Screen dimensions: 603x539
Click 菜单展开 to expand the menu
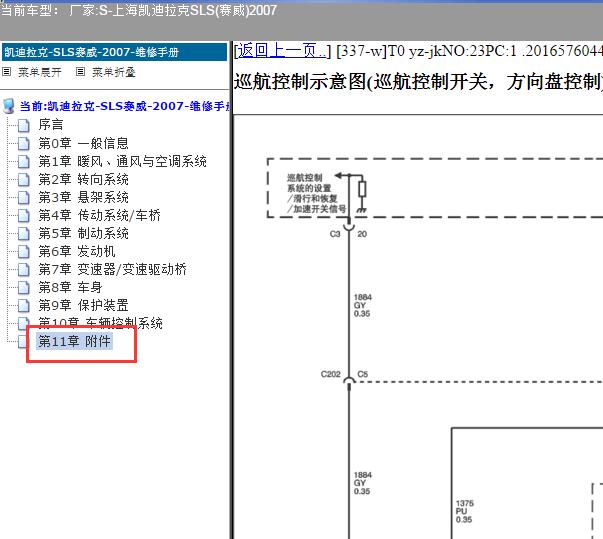[x=40, y=72]
